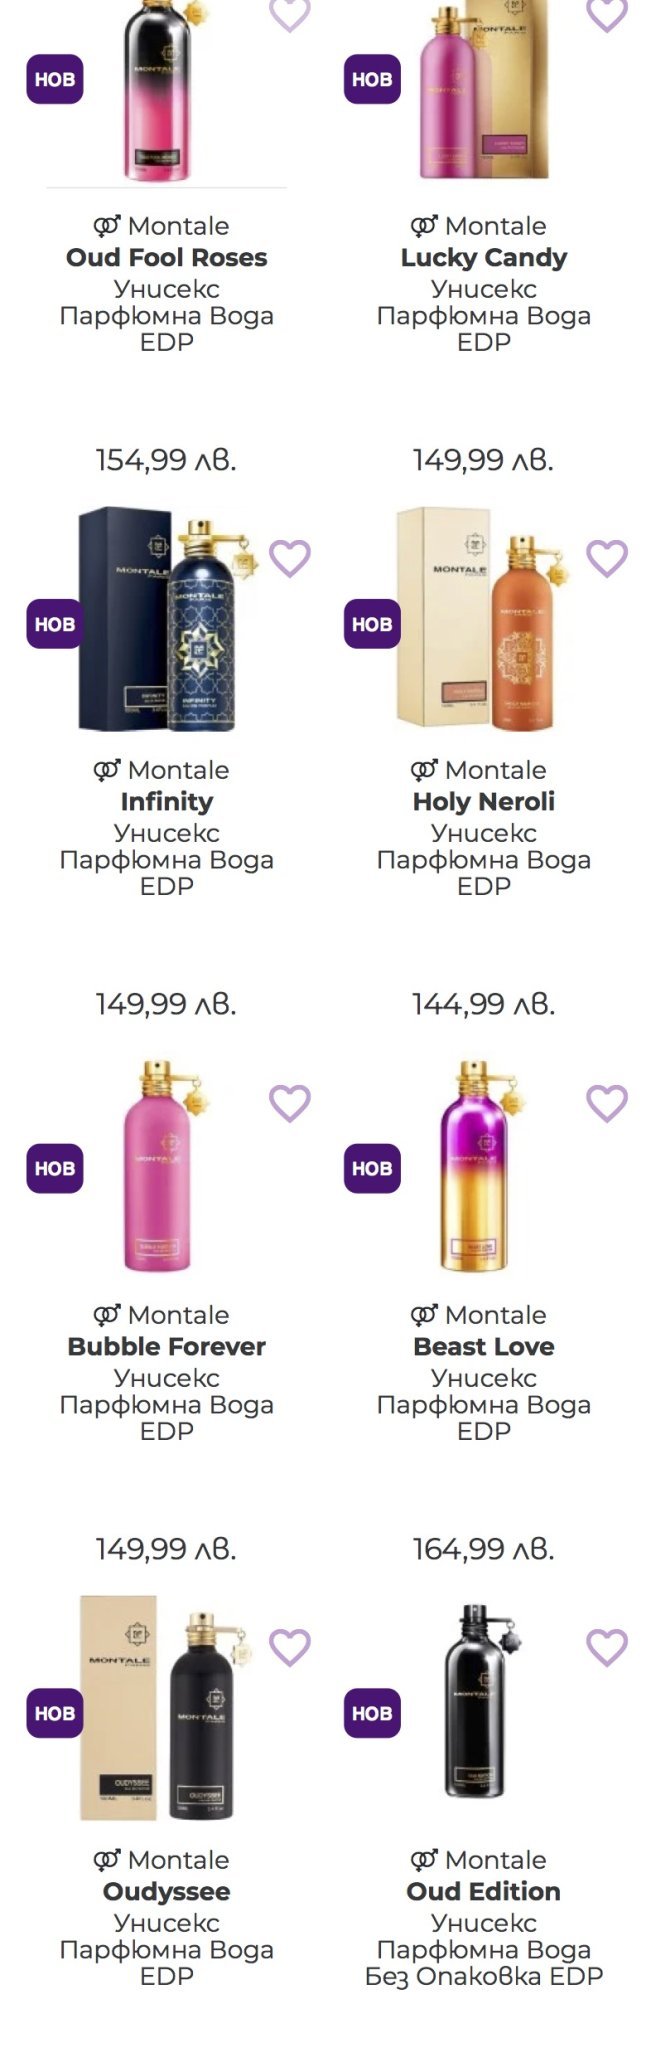This screenshot has height=2048, width=651.
Task: Select the Holy Neroli product name
Action: [484, 802]
